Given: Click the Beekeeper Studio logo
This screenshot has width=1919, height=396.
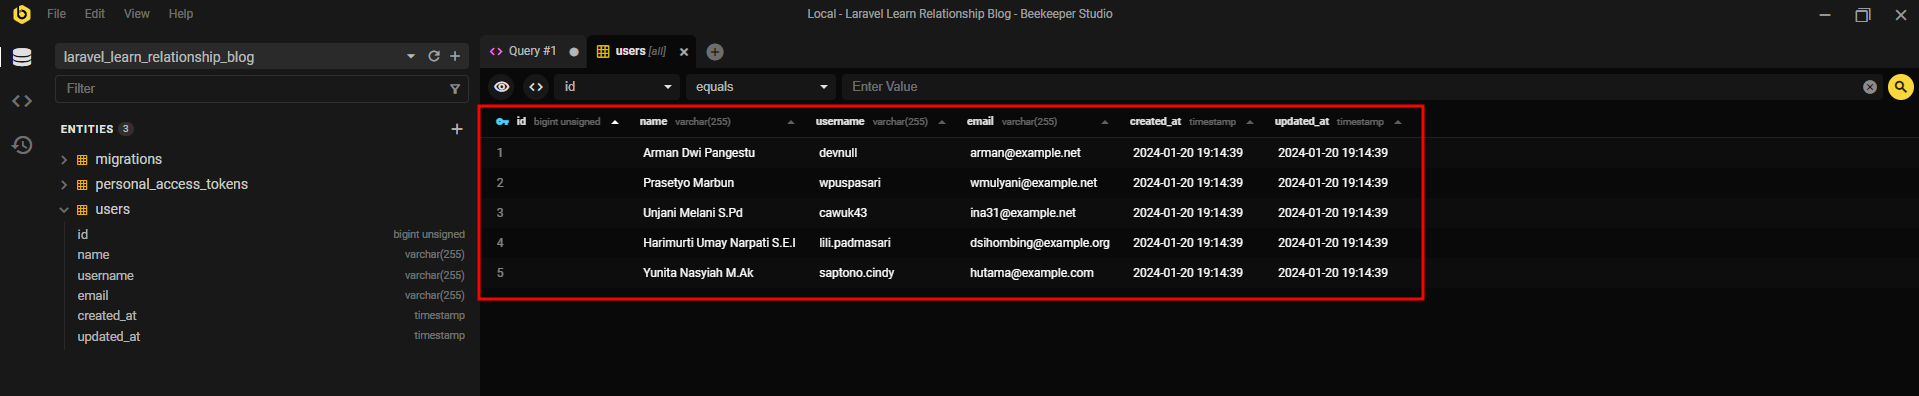Looking at the screenshot, I should pyautogui.click(x=22, y=14).
